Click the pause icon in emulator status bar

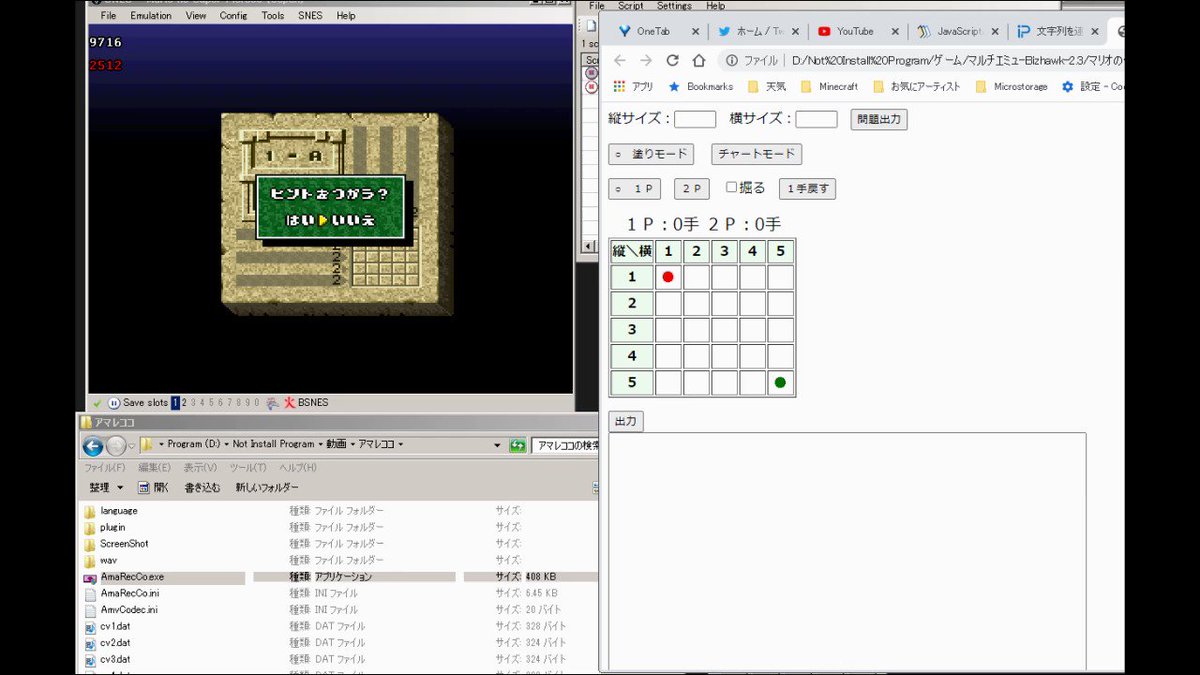coord(114,403)
